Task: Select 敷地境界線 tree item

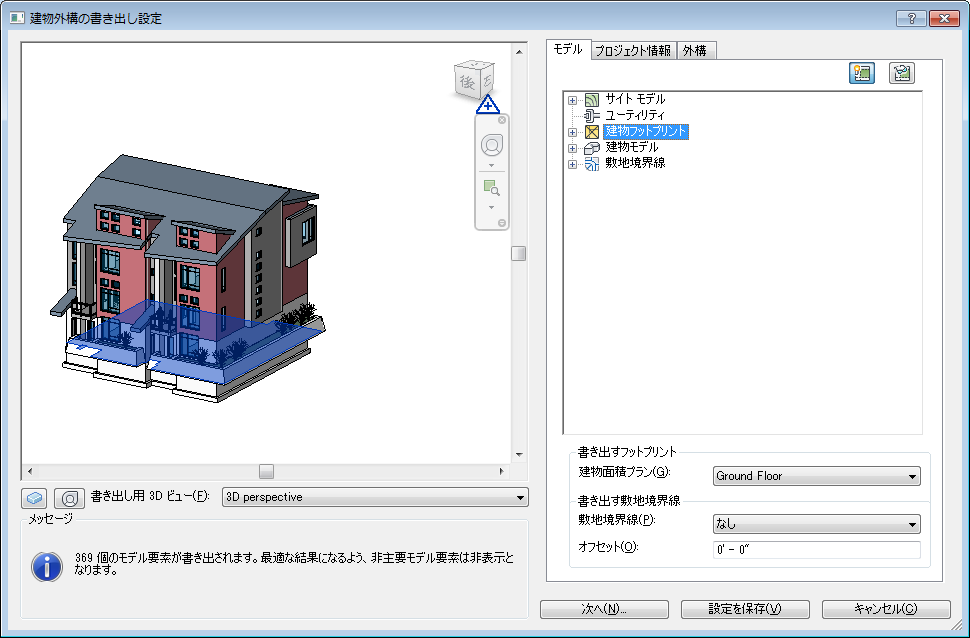Action: (635, 163)
